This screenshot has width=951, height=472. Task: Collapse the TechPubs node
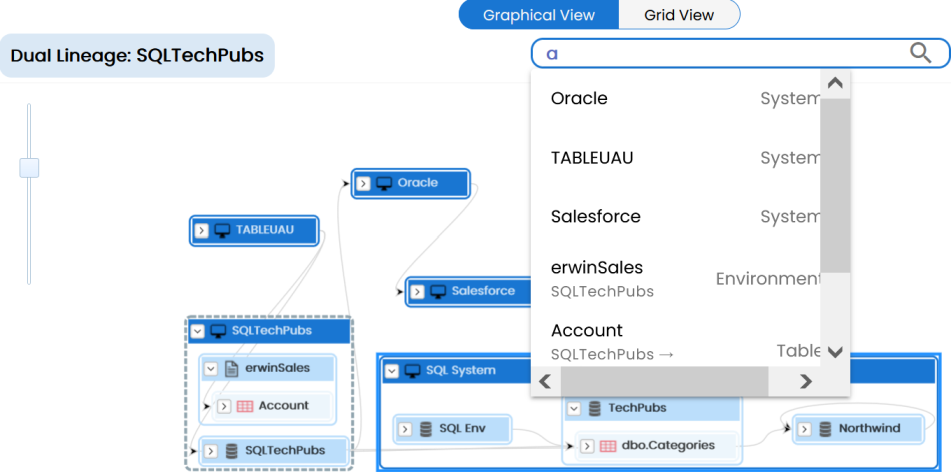pyautogui.click(x=574, y=408)
